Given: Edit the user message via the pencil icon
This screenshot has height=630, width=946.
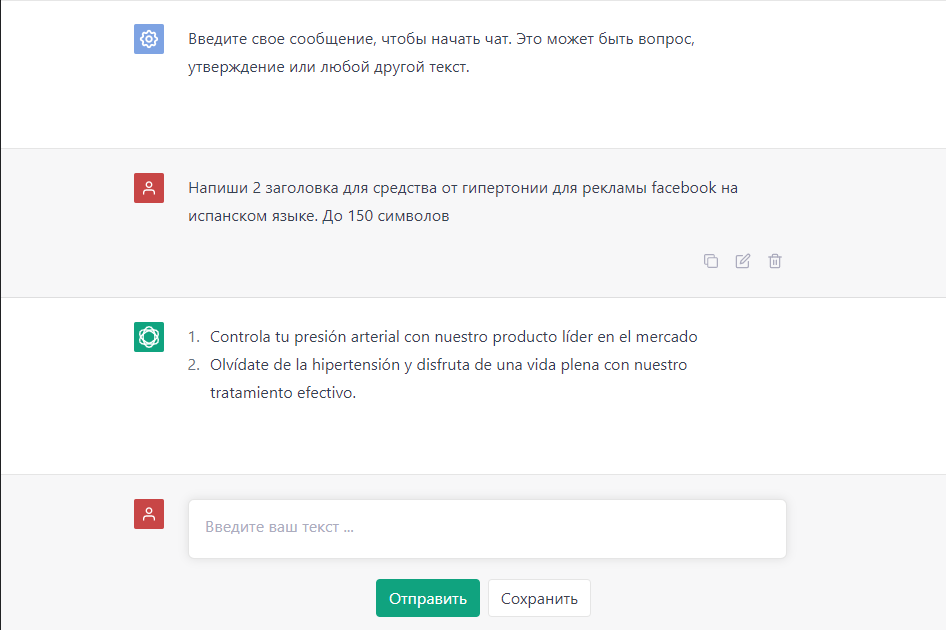Looking at the screenshot, I should pos(743,261).
